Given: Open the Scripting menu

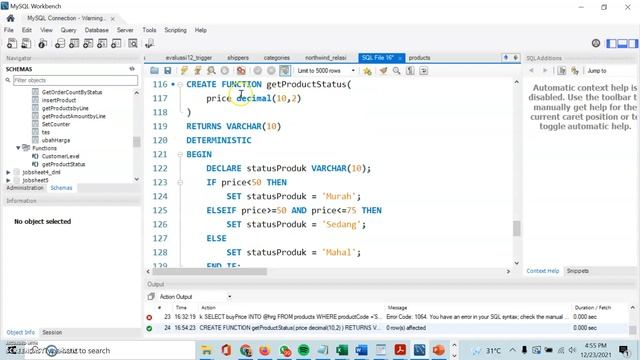Looking at the screenshot, I should [x=175, y=30].
